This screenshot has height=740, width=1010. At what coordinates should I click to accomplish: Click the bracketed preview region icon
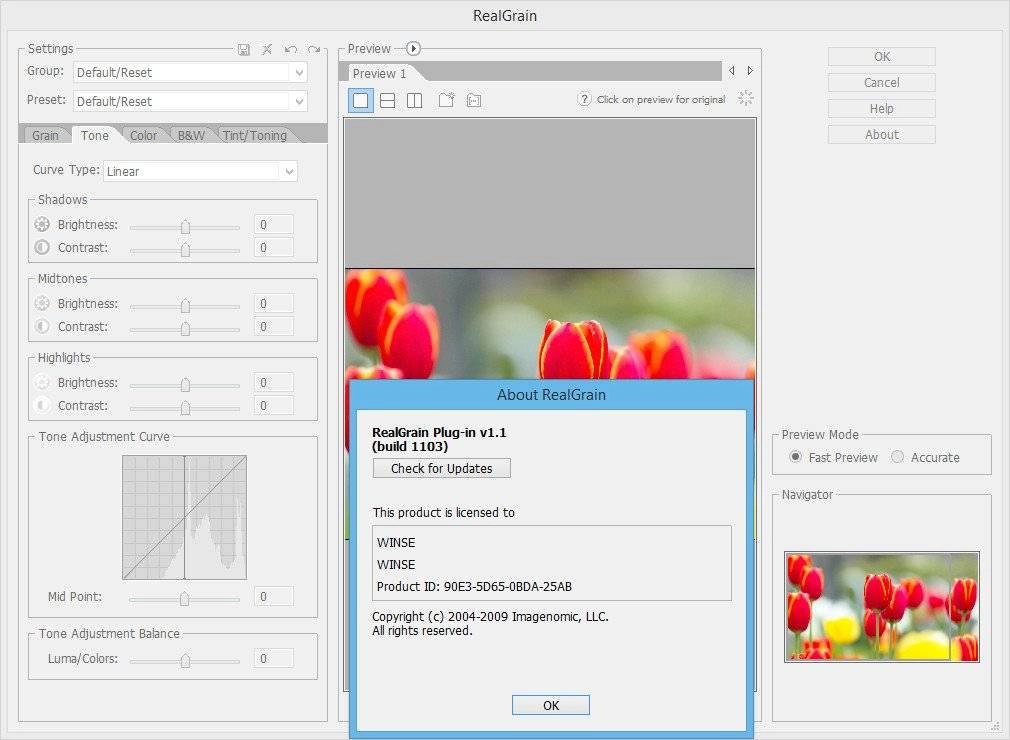click(474, 100)
